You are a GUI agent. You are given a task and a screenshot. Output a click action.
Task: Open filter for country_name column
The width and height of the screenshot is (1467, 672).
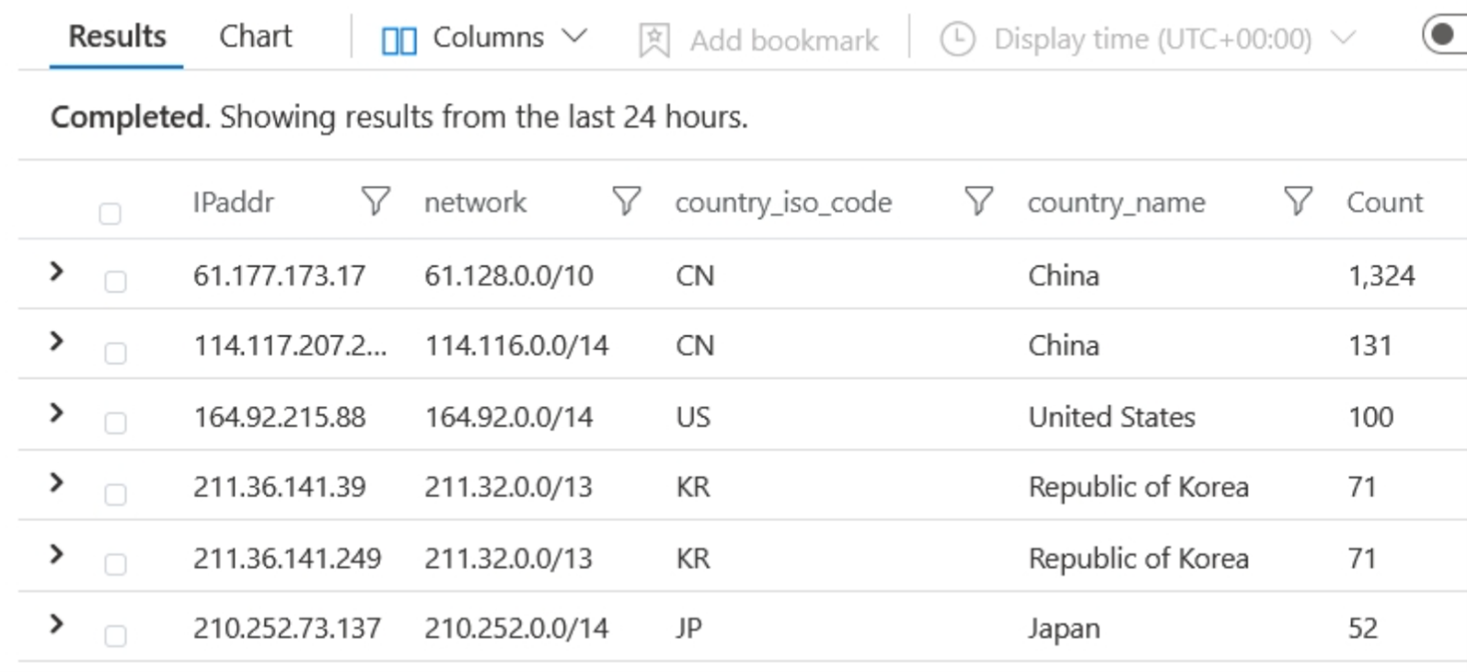click(1297, 203)
